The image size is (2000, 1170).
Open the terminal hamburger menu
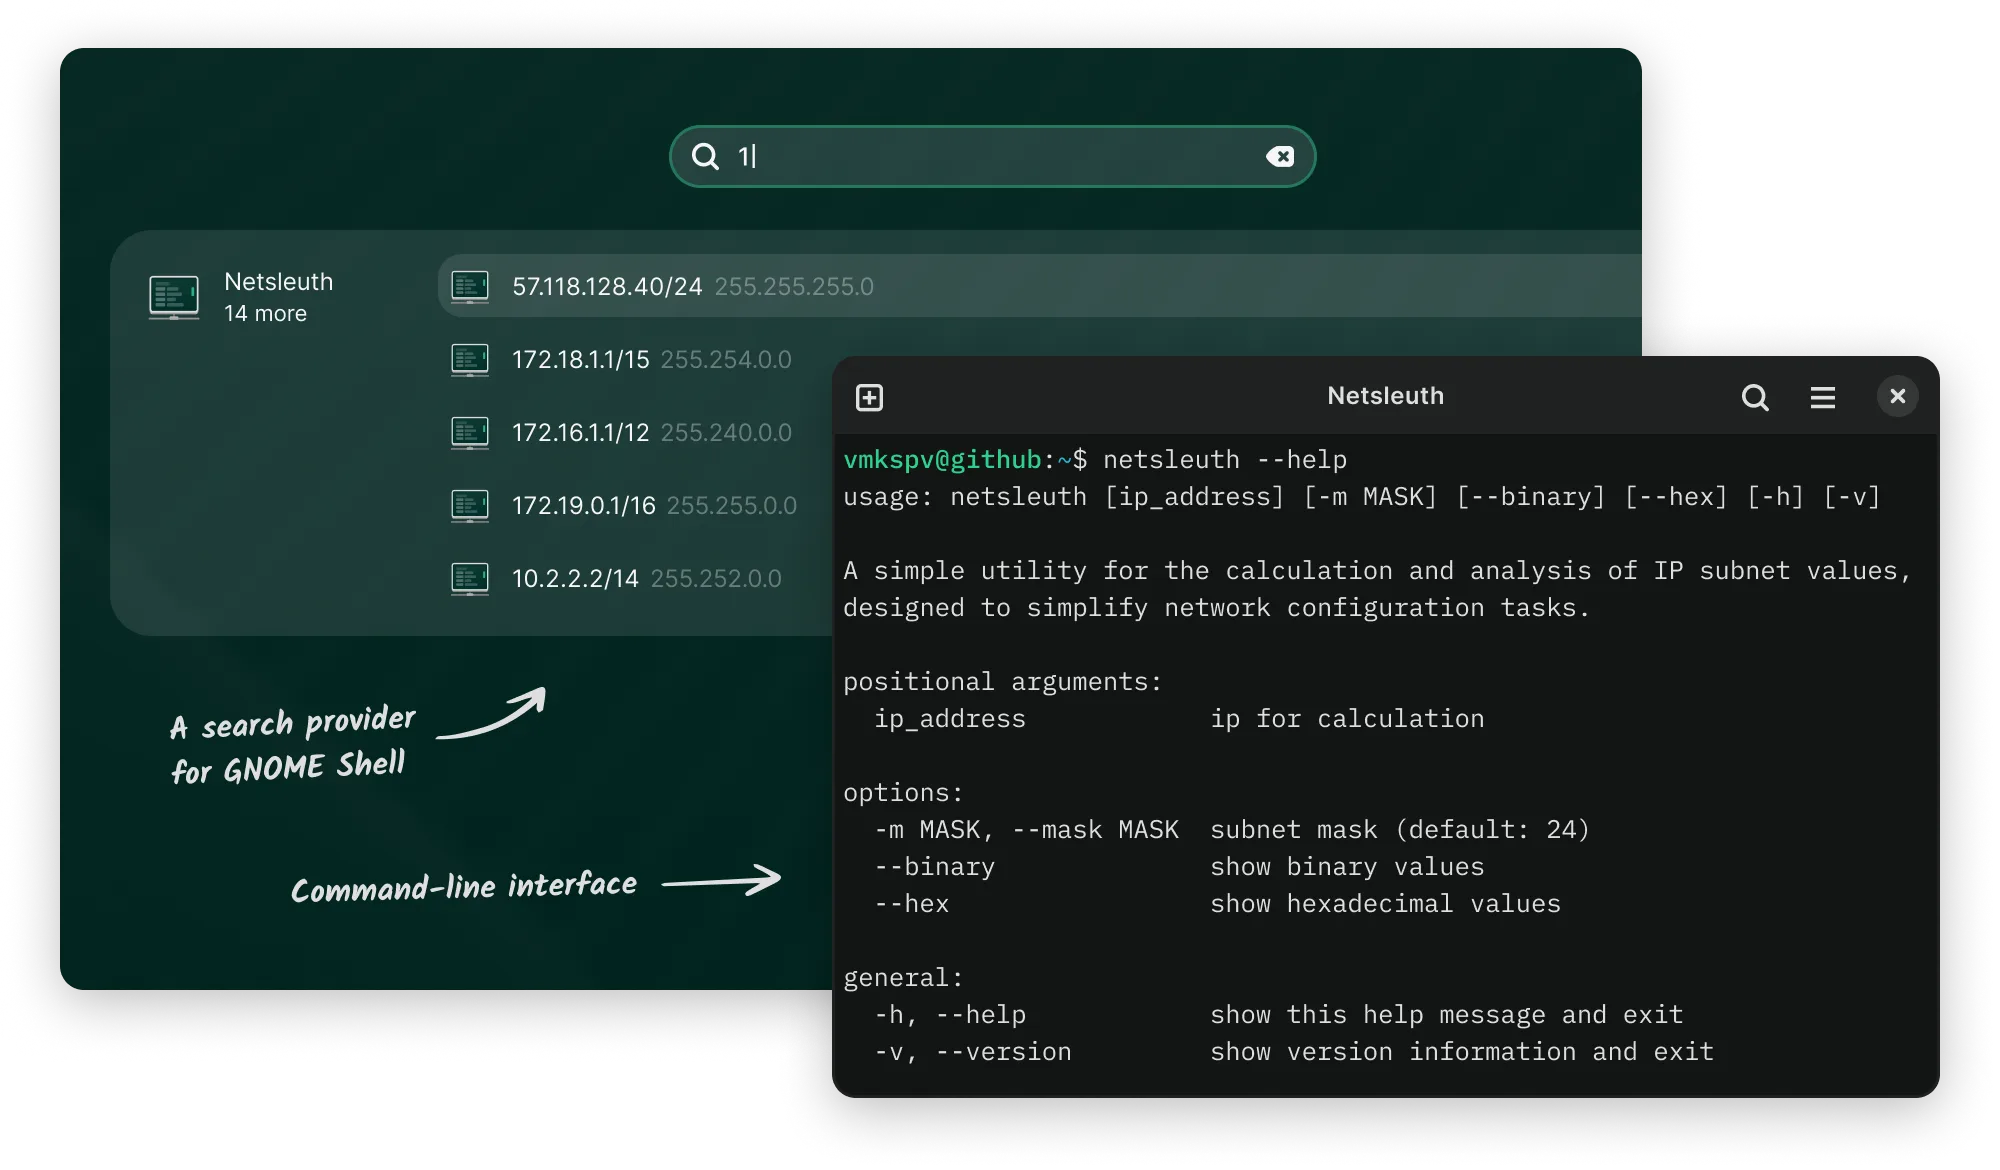[1822, 397]
